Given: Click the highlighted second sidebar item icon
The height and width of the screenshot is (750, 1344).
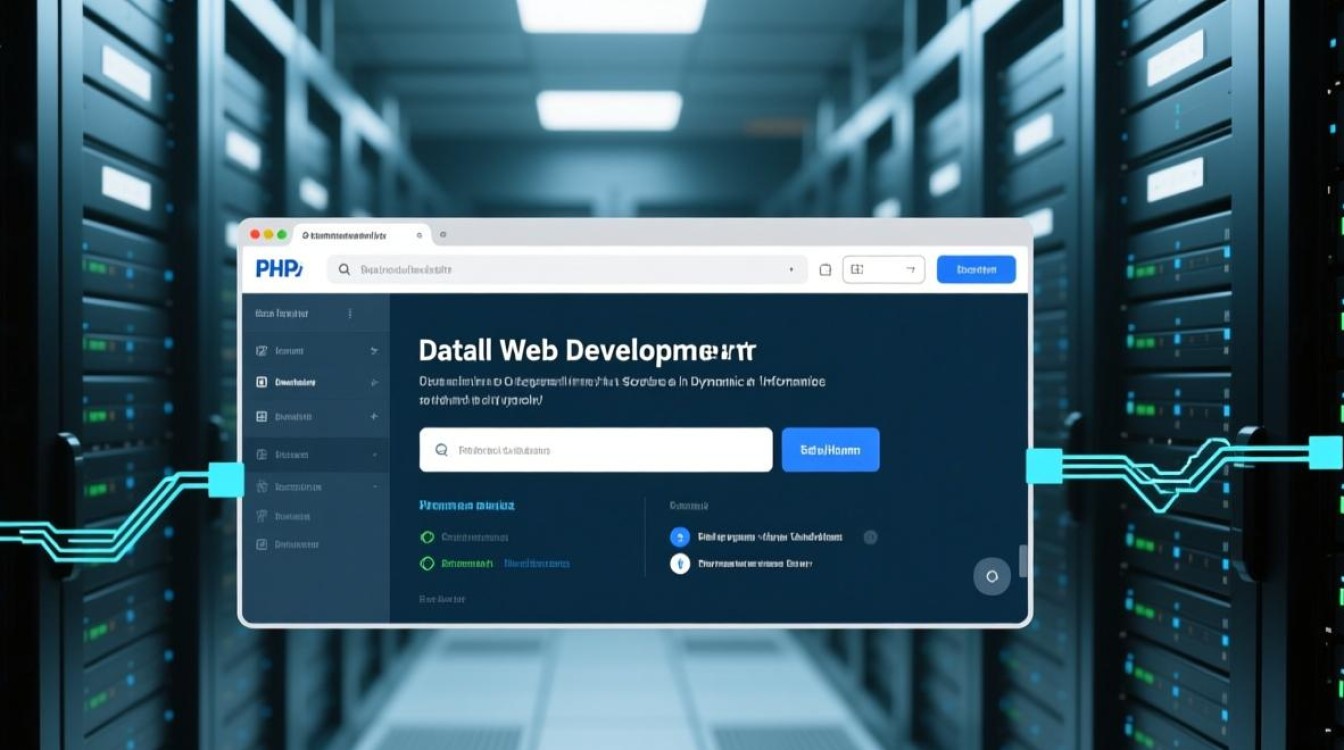Looking at the screenshot, I should click(262, 382).
